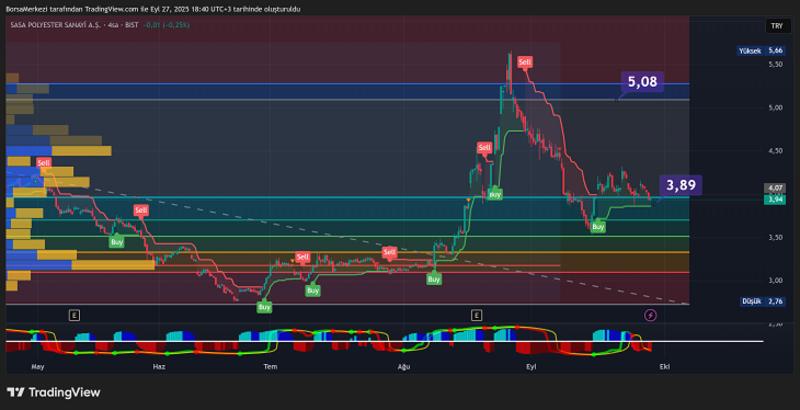
Task: Select the 5,08 price callout label
Action: (642, 82)
